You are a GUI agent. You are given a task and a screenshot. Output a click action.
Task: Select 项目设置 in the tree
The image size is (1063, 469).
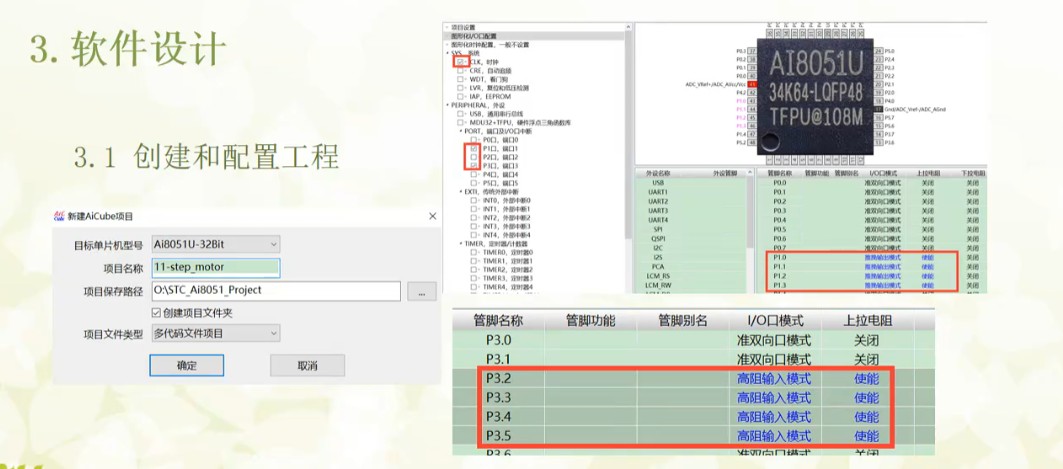[464, 27]
